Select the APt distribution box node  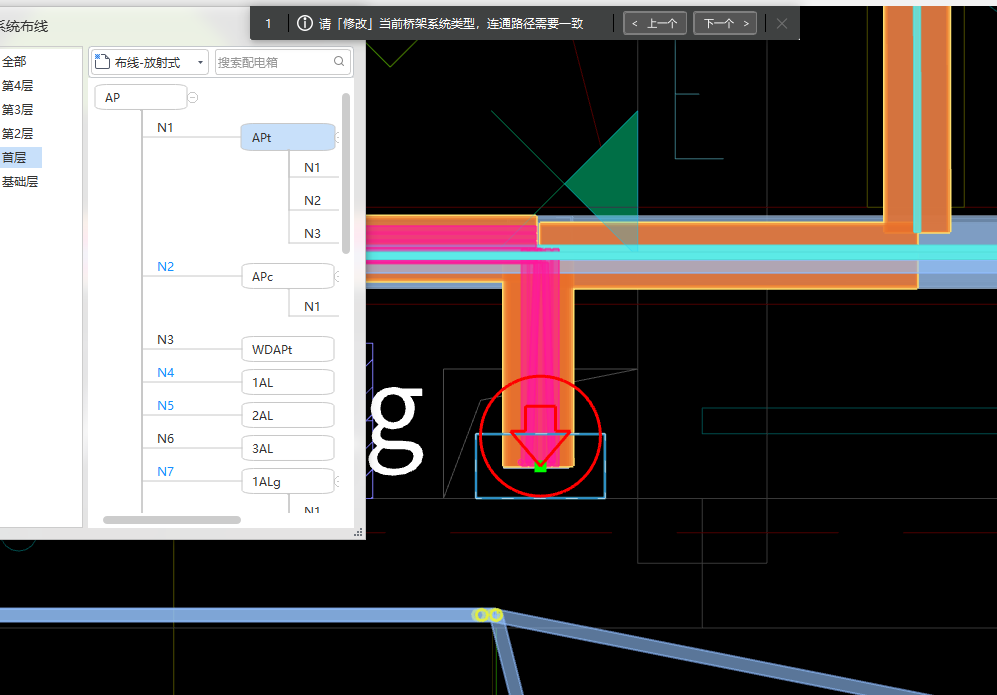point(287,137)
